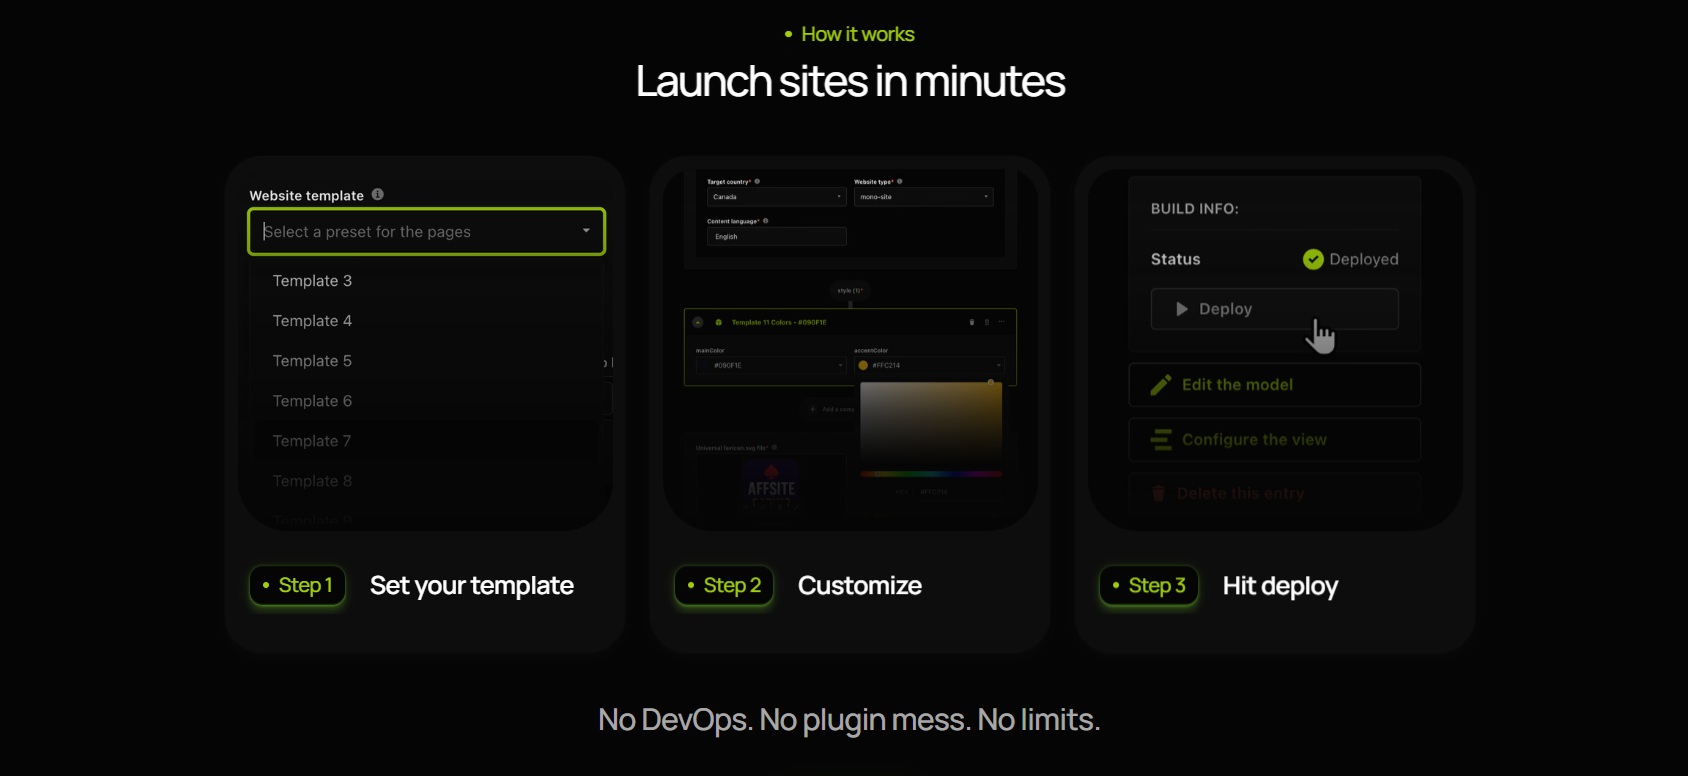The width and height of the screenshot is (1688, 776).
Task: Click the Configure the view button
Action: [1274, 440]
